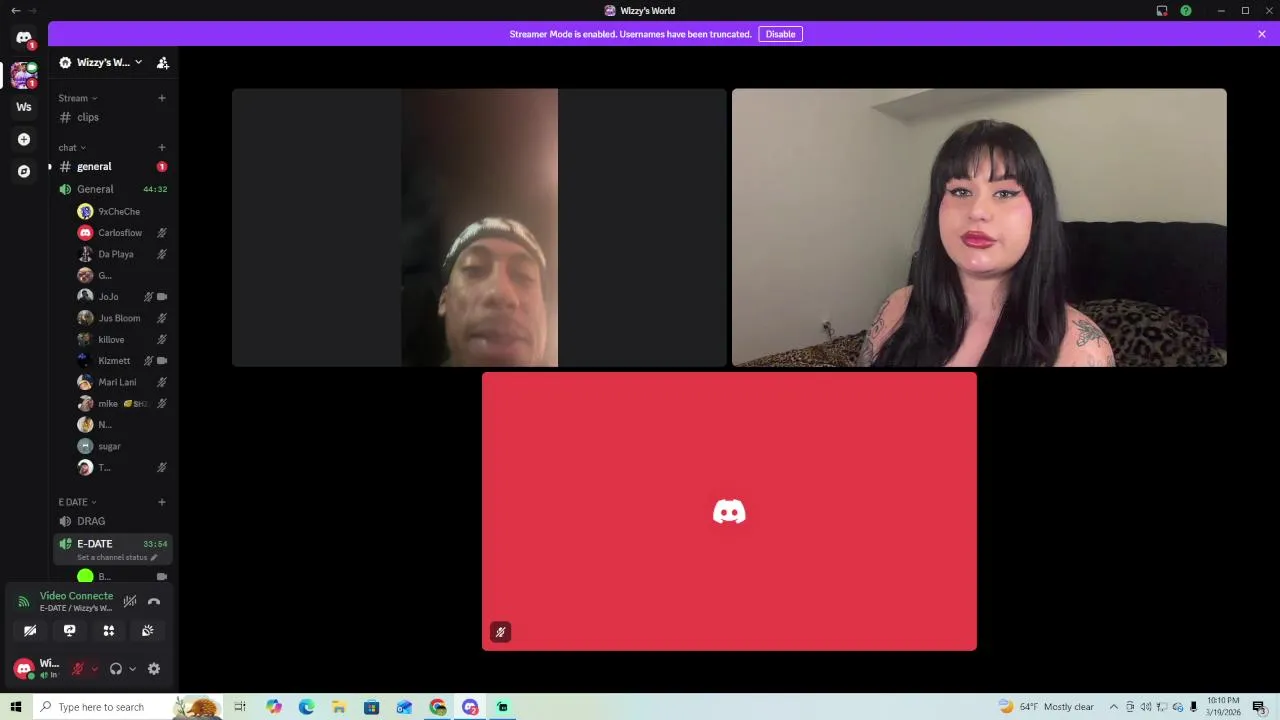The width and height of the screenshot is (1280, 720).
Task: Select user 9xCheChe in voice list
Action: pyautogui.click(x=122, y=212)
